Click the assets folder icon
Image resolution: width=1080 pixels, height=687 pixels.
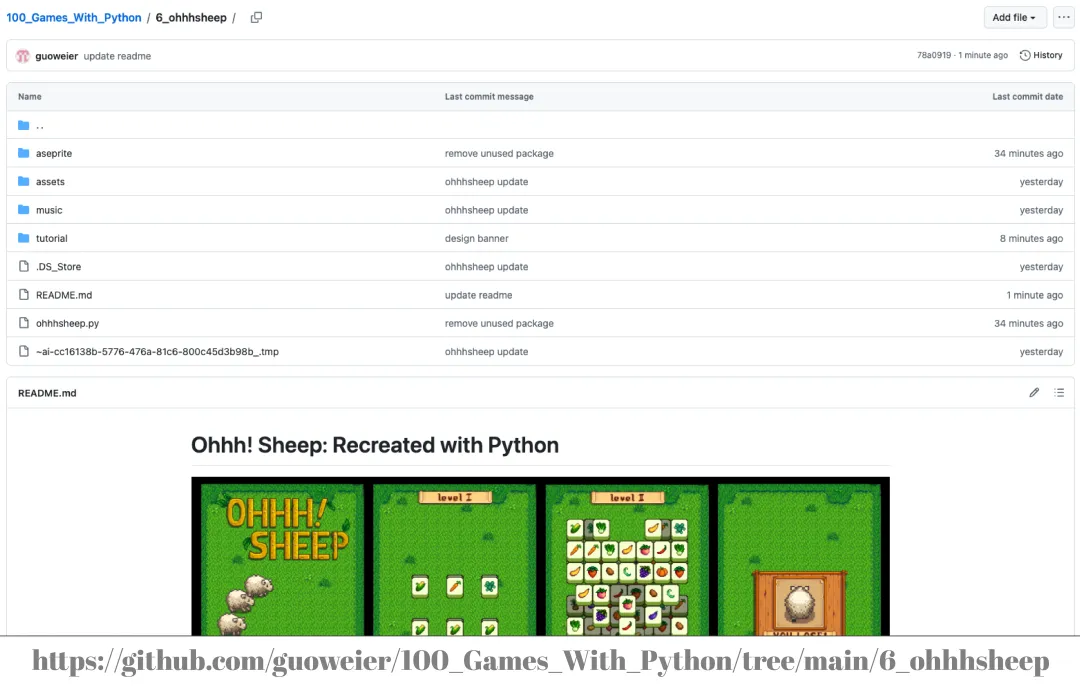click(23, 181)
